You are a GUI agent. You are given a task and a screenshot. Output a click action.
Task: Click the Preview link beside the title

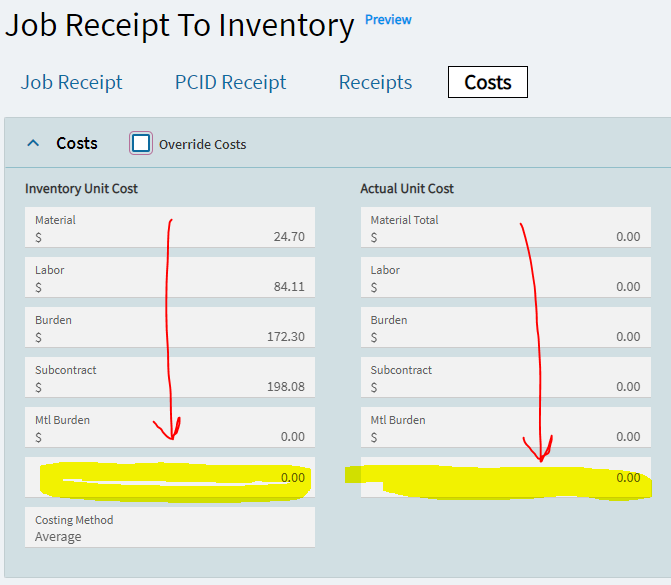(x=388, y=20)
